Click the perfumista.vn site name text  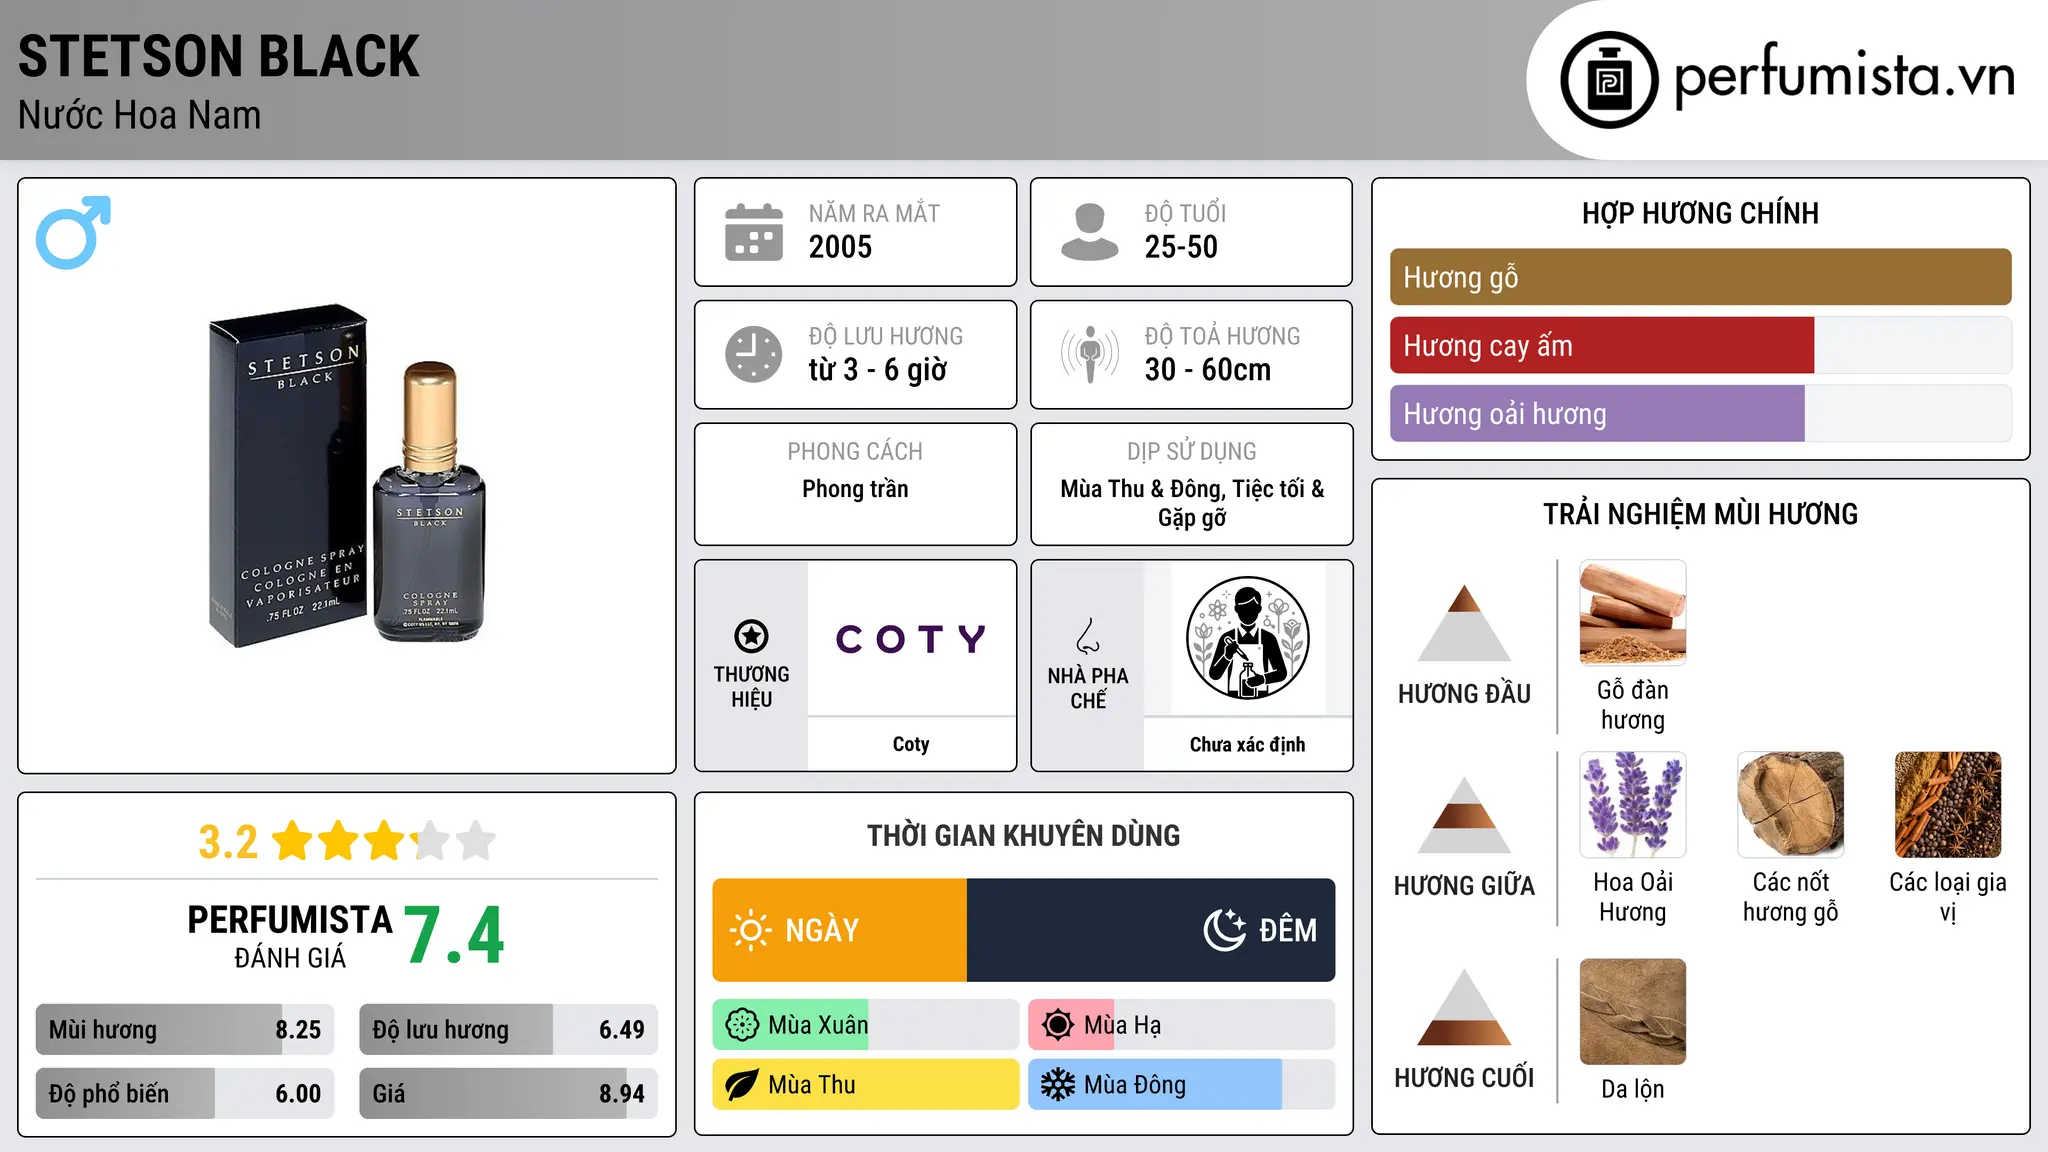(1844, 78)
